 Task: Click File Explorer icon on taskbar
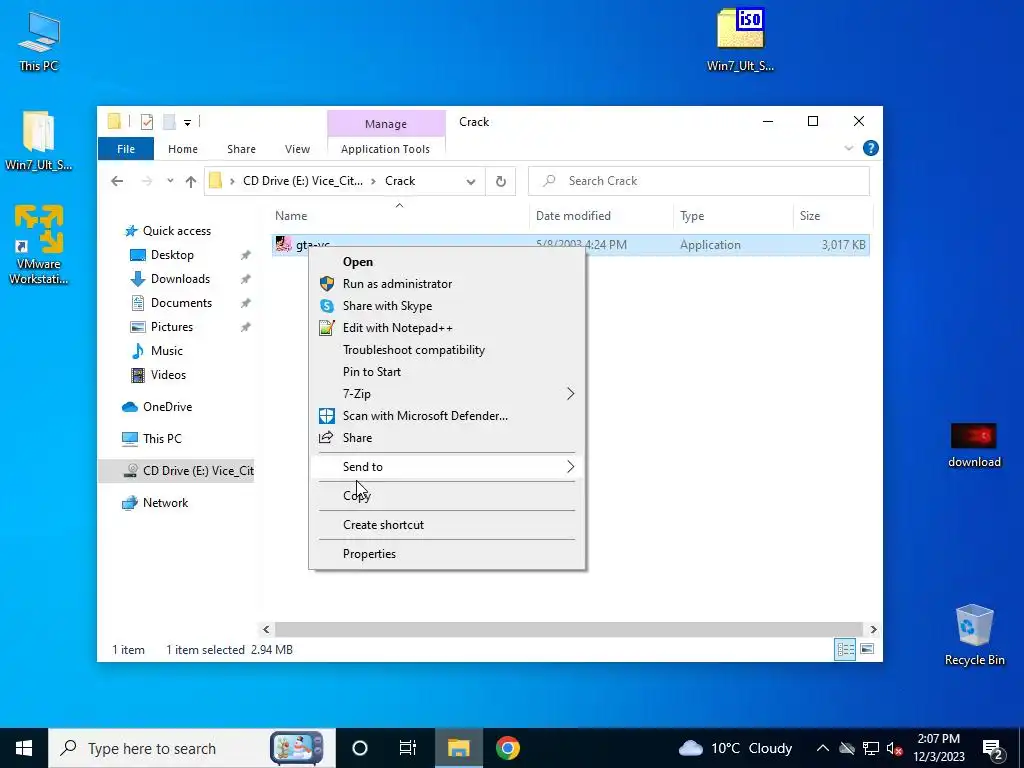coord(458,748)
